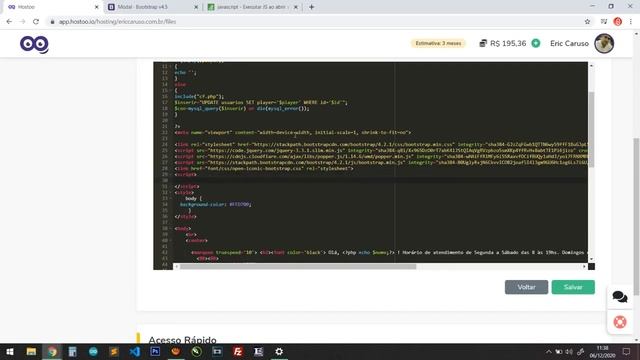
Task: Click the Voltar button
Action: coord(526,287)
